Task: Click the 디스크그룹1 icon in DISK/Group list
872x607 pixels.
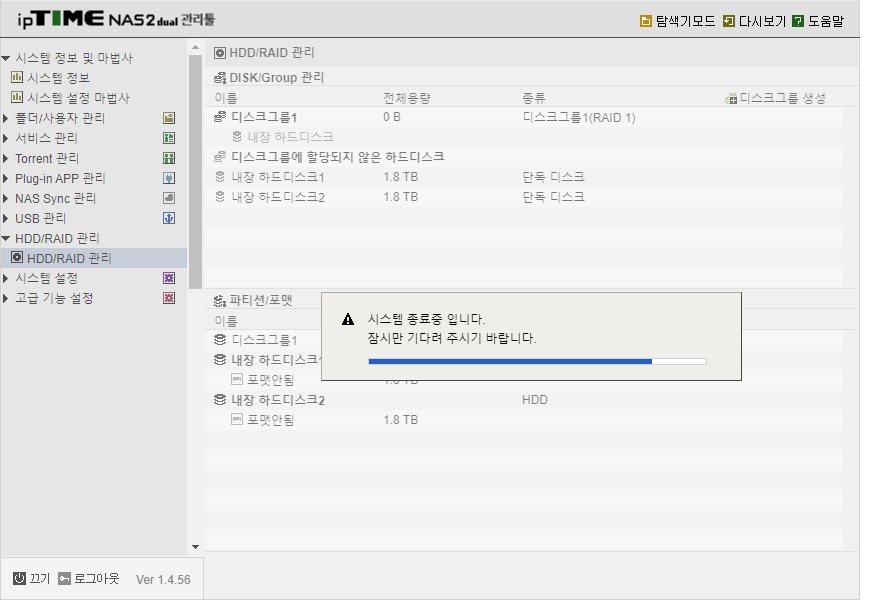Action: [x=220, y=117]
